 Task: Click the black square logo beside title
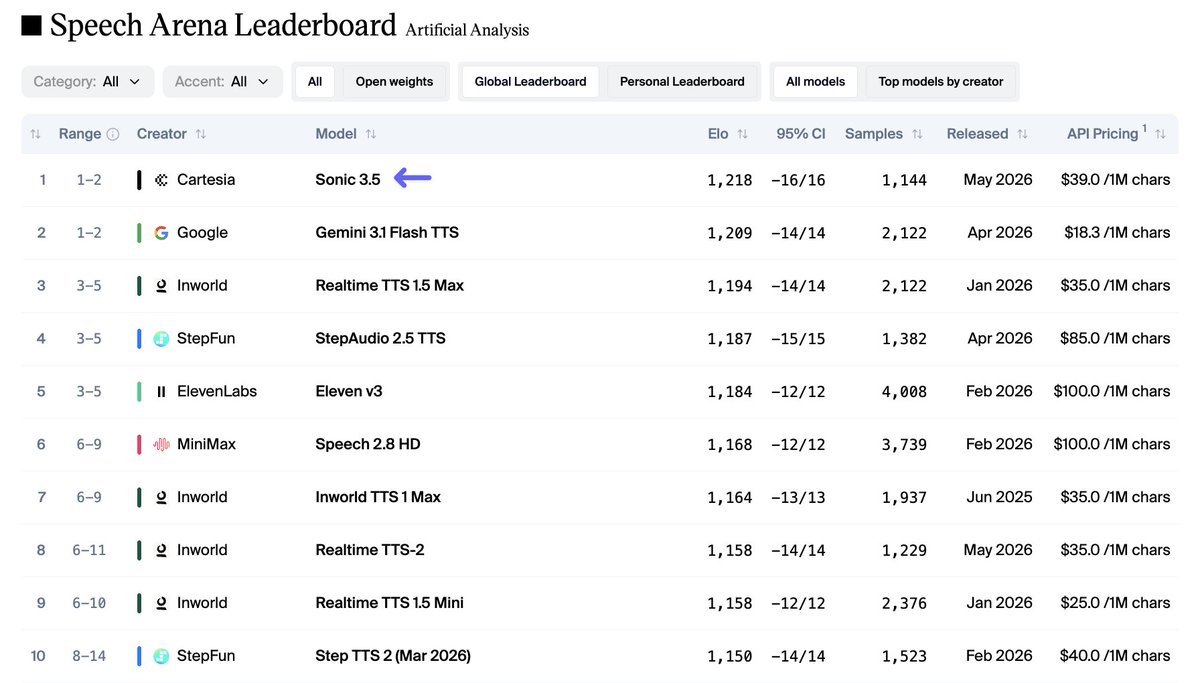32,26
